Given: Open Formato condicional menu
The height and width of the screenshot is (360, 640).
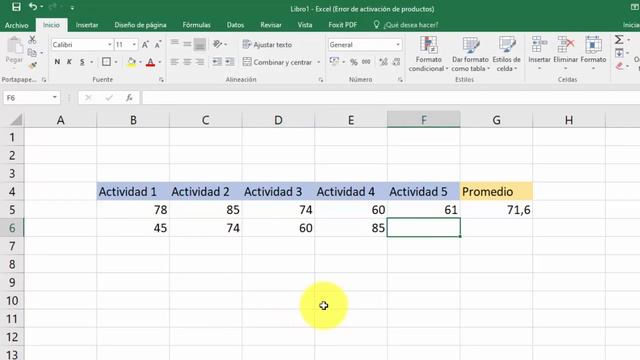Looking at the screenshot, I should click(428, 54).
